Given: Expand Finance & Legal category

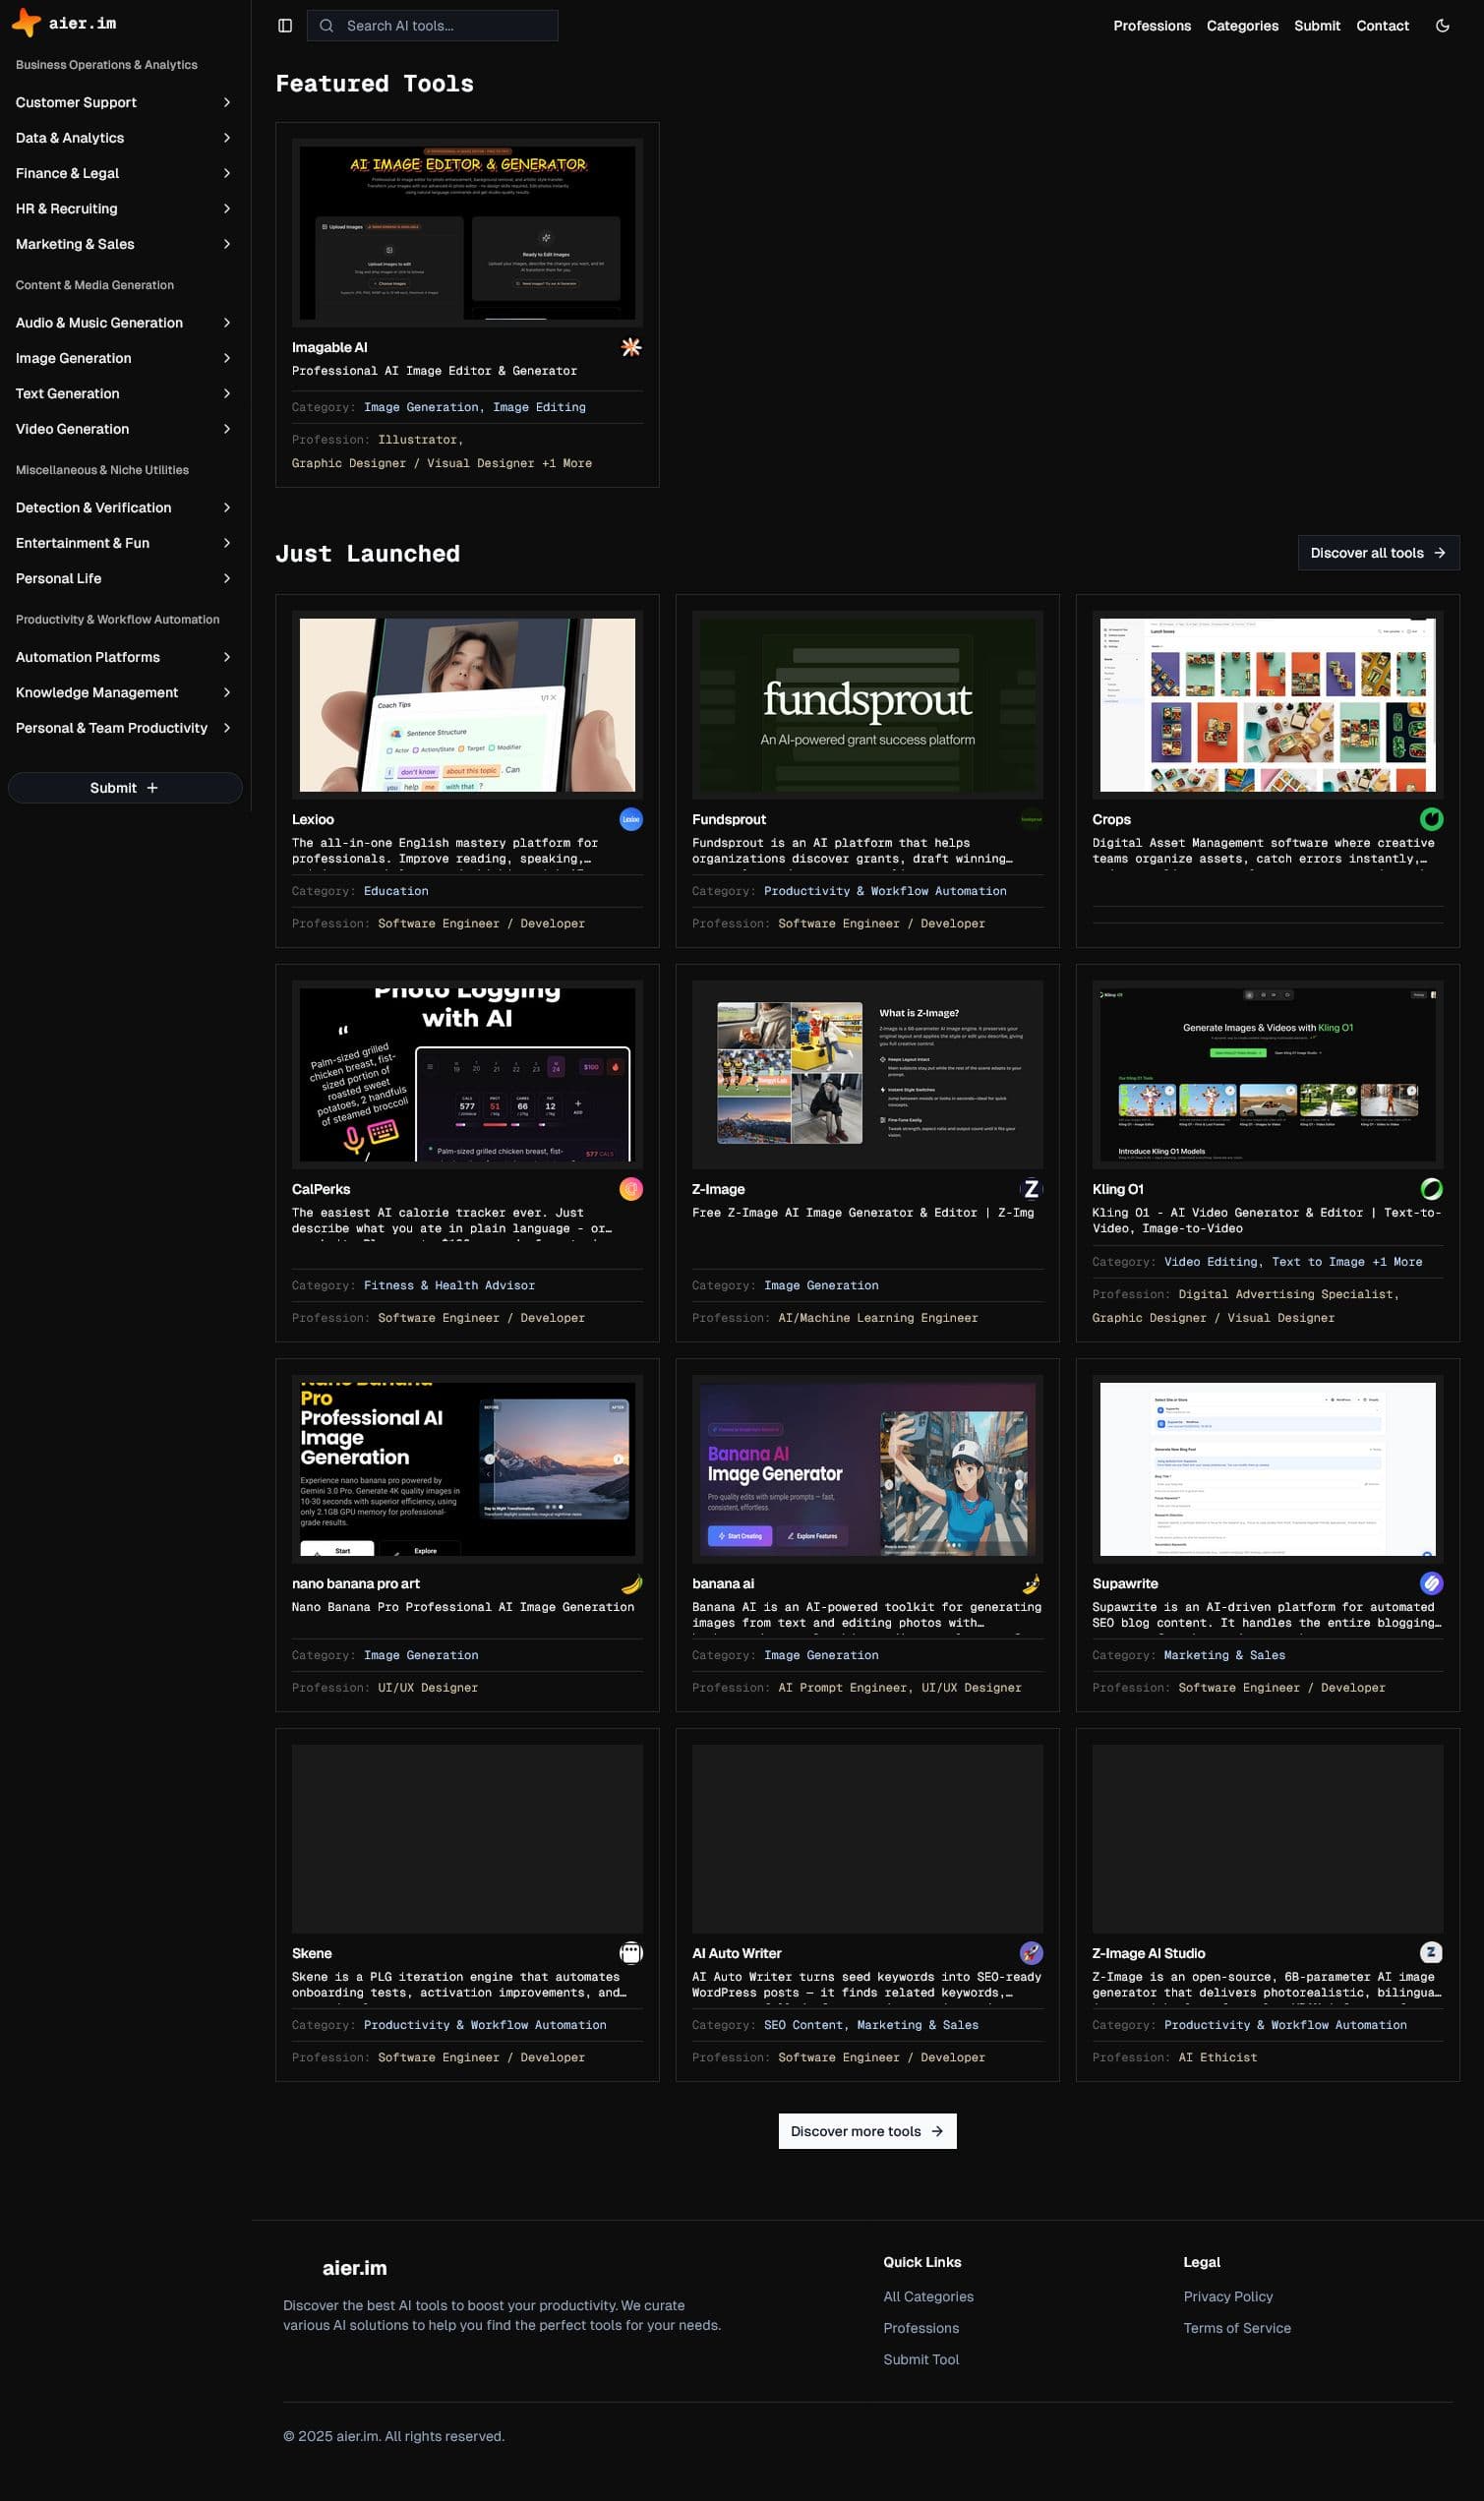Looking at the screenshot, I should [x=124, y=173].
